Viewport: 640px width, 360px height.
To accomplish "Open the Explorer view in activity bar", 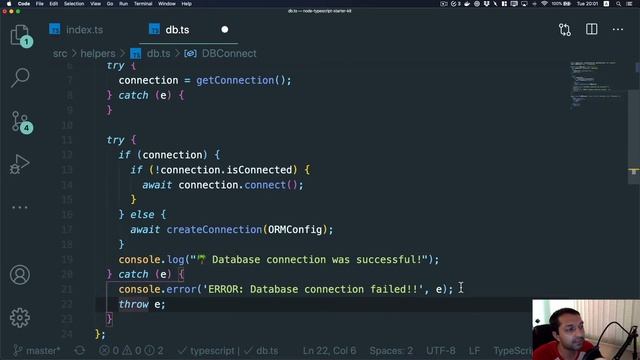I will click(20, 36).
